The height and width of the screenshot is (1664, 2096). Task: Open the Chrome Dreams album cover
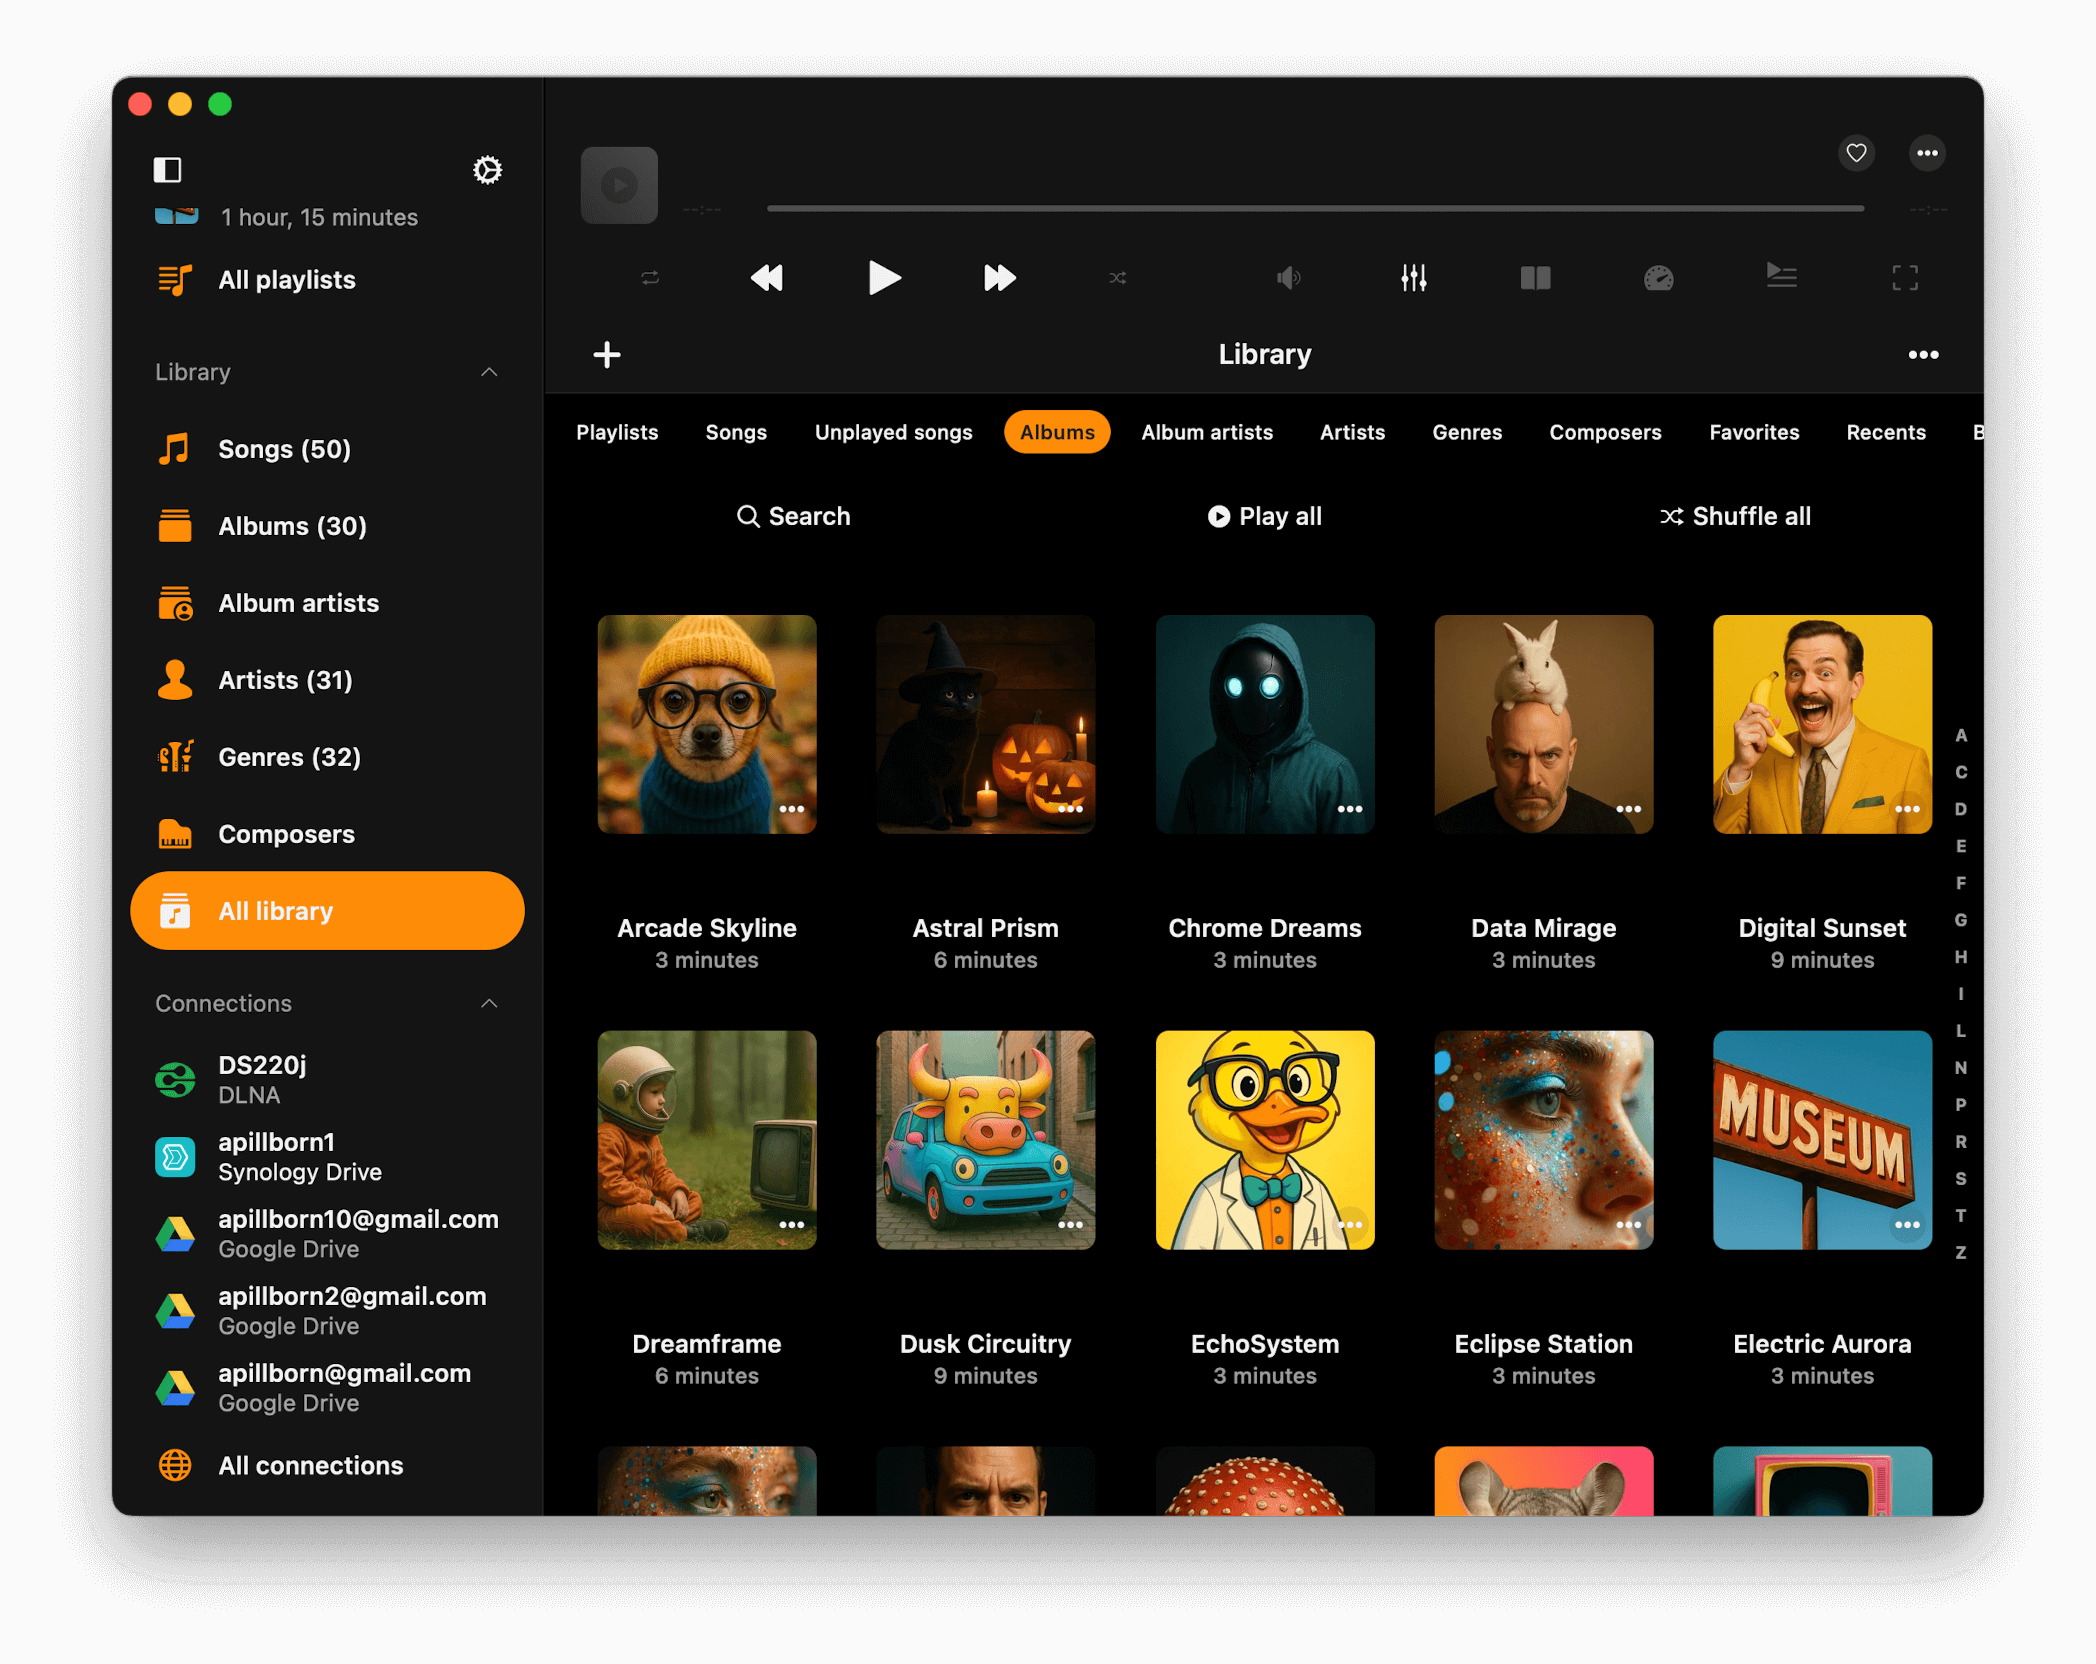click(x=1264, y=725)
